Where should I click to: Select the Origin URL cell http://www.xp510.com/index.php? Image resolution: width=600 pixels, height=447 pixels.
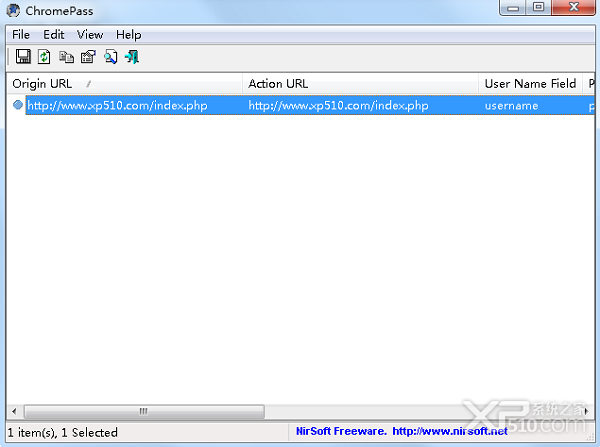pos(117,105)
